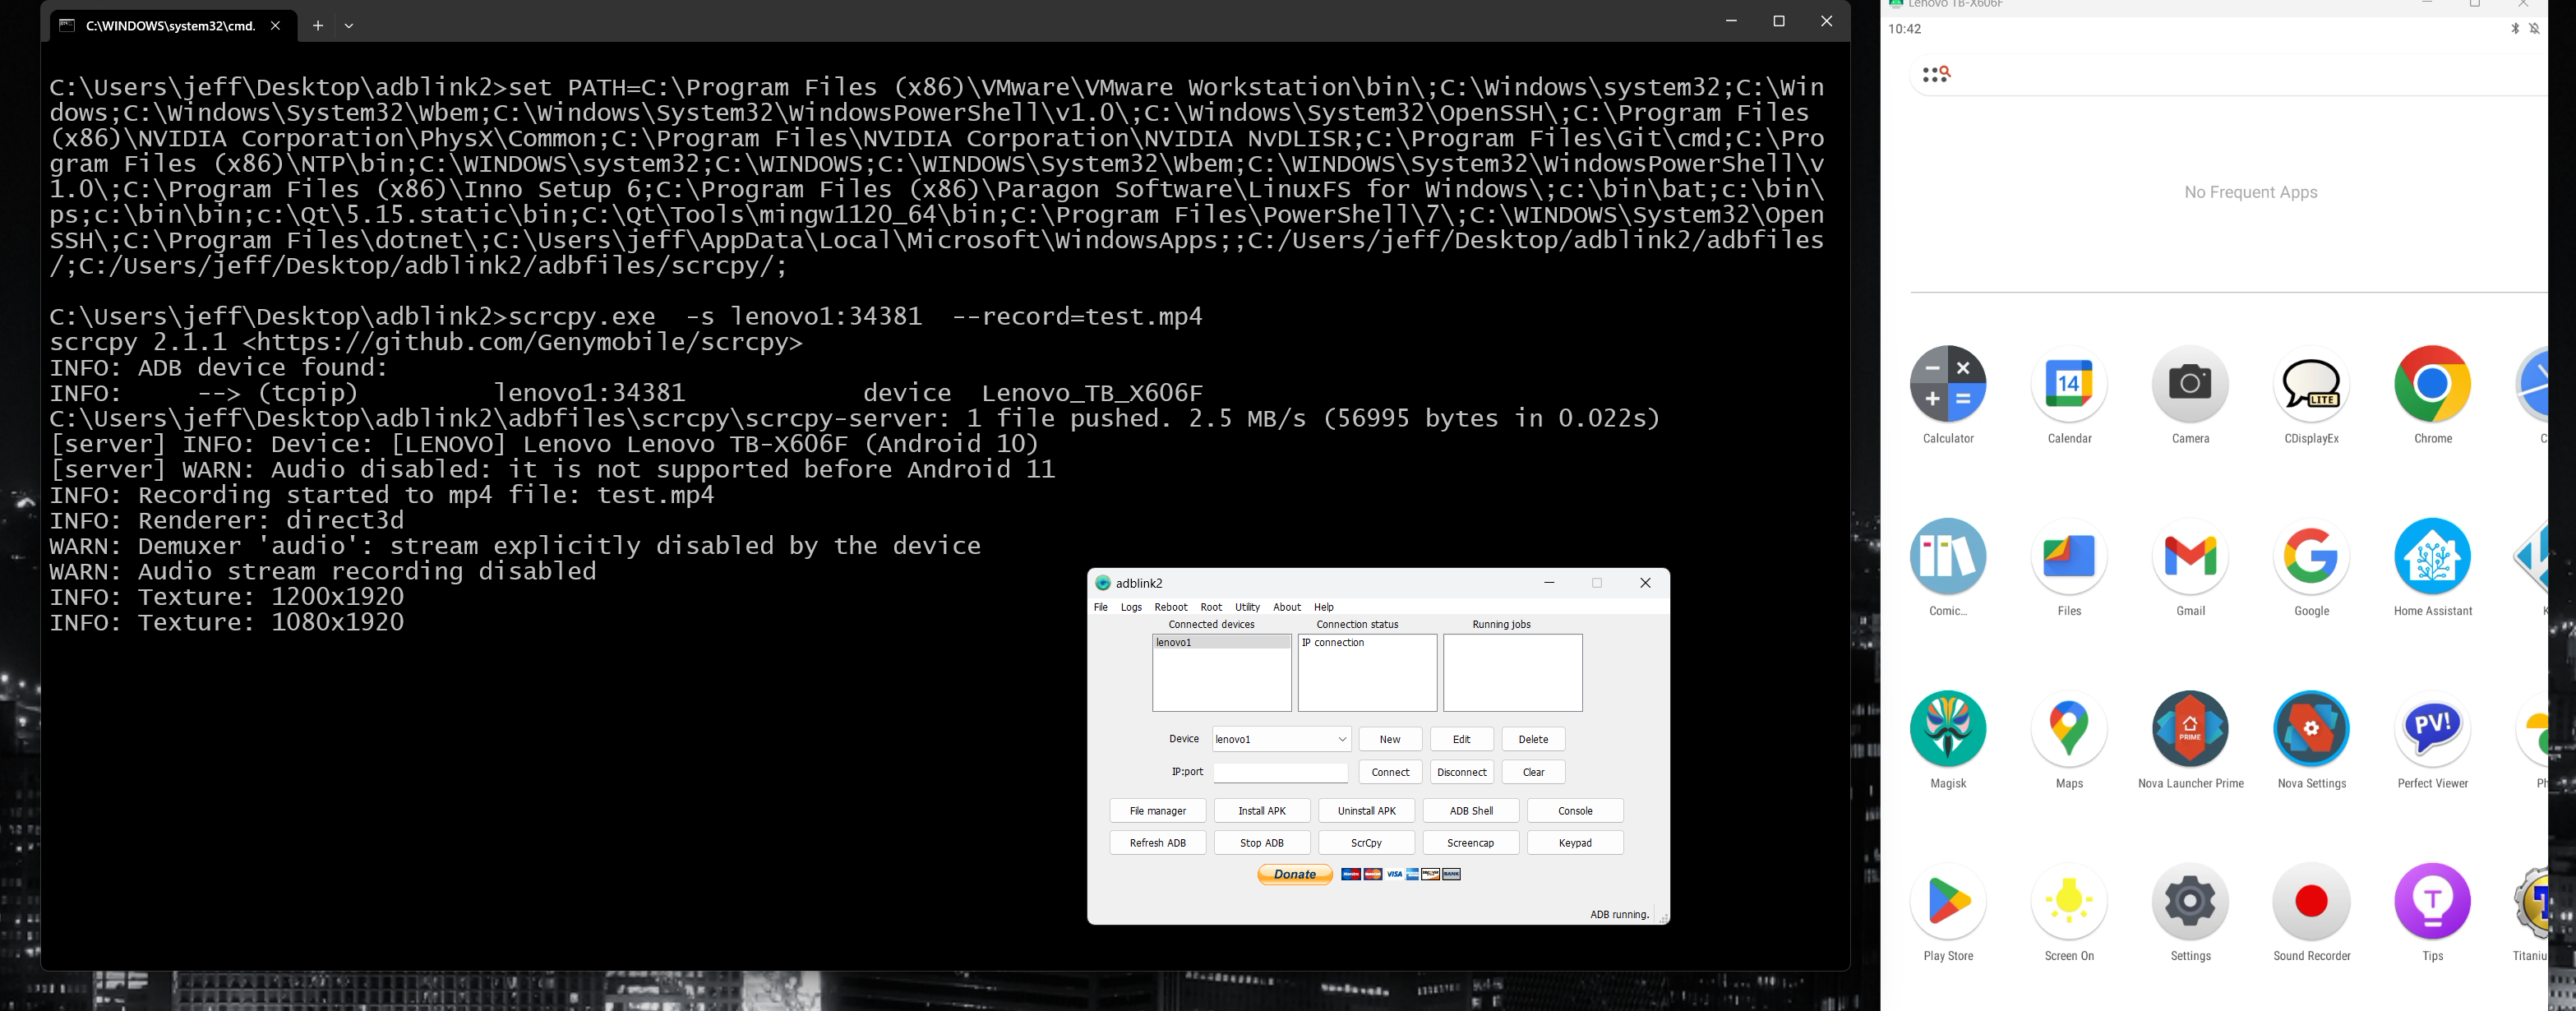Click the Uninstall APK button

[1366, 811]
